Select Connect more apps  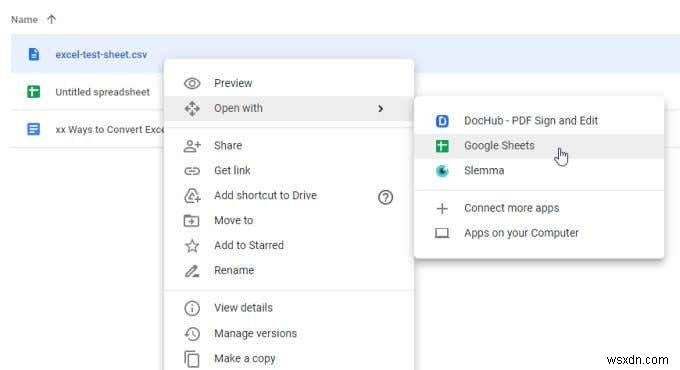tap(539, 209)
